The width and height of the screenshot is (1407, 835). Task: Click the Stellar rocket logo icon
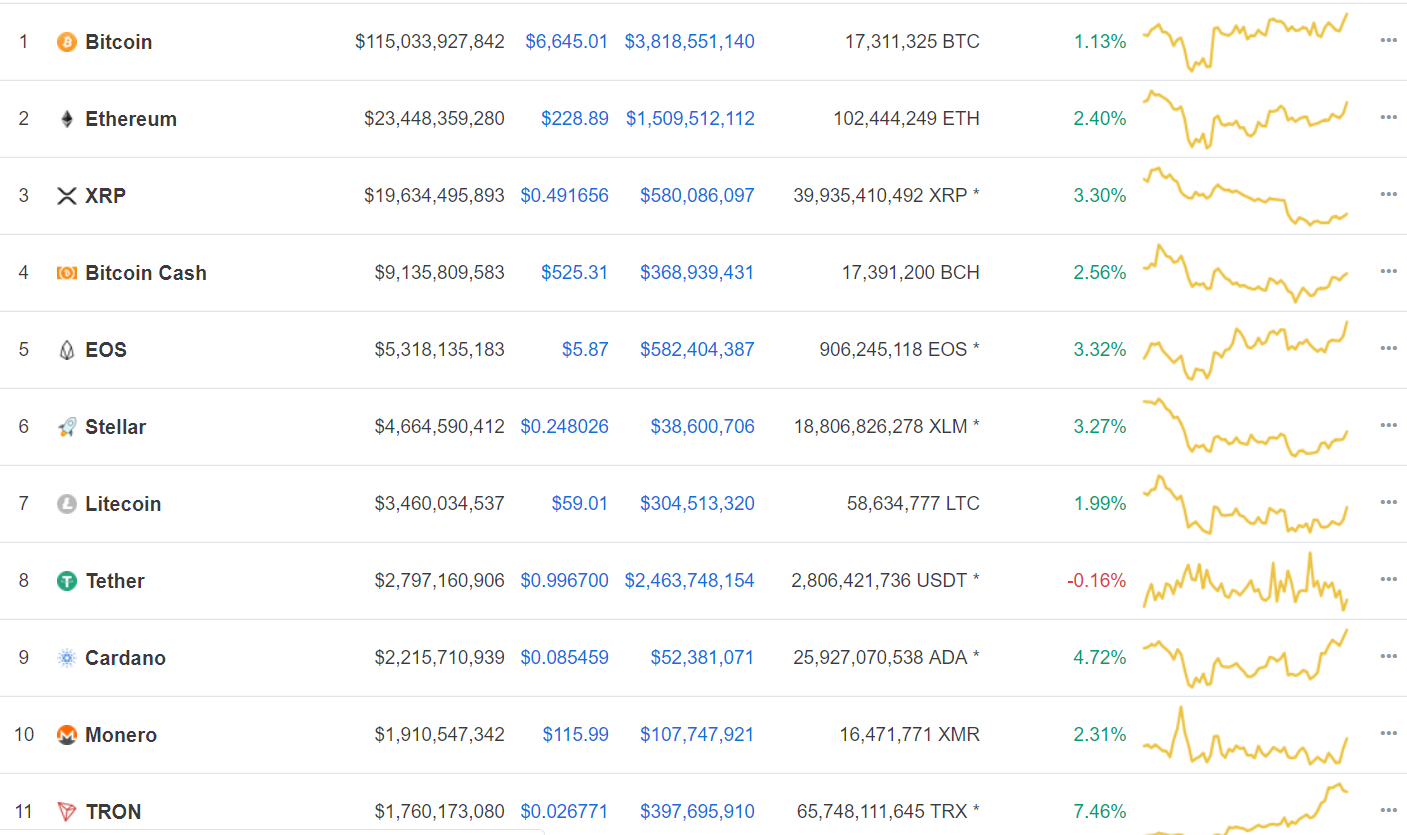click(x=67, y=427)
